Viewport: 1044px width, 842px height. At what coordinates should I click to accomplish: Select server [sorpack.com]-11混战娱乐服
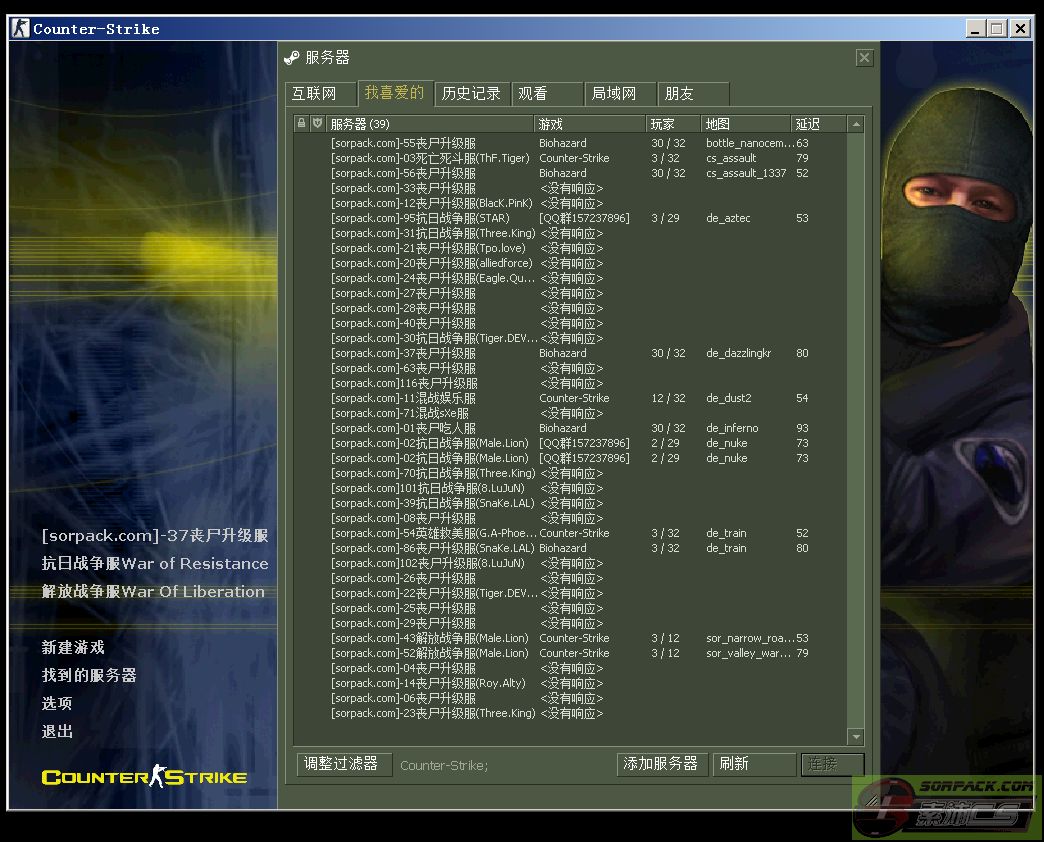(570, 398)
